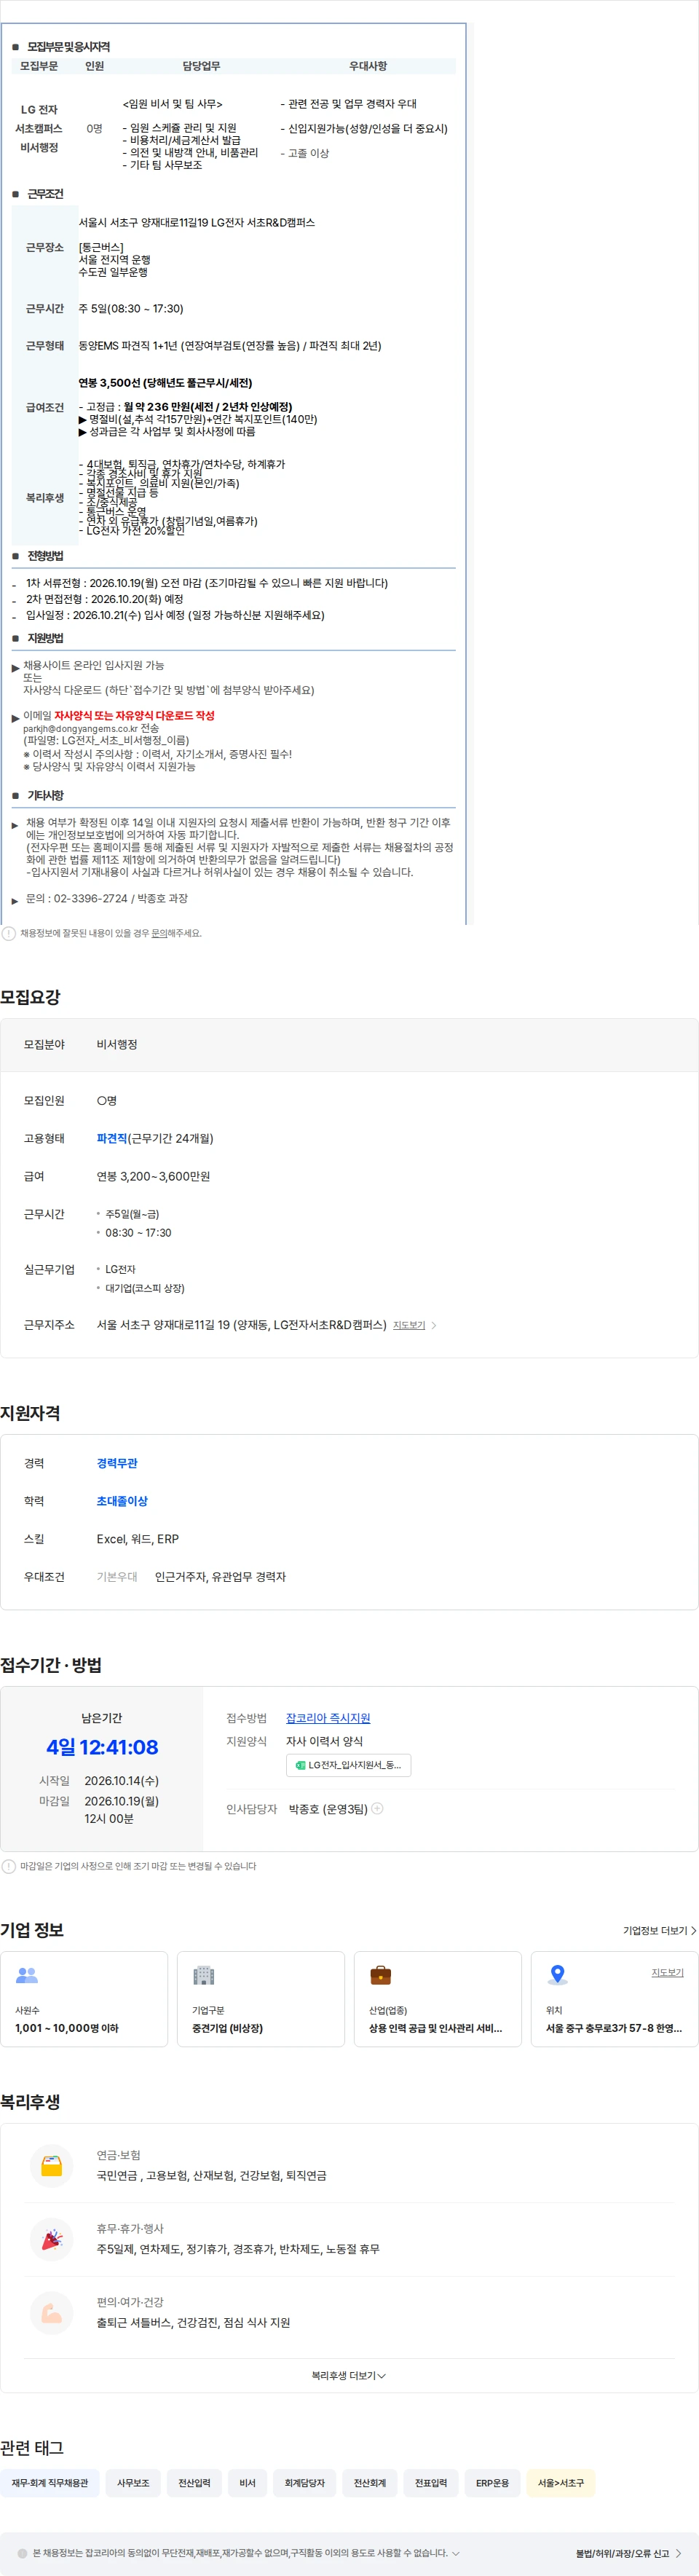
Task: Select the ERP운용 tag
Action: click(x=492, y=2483)
